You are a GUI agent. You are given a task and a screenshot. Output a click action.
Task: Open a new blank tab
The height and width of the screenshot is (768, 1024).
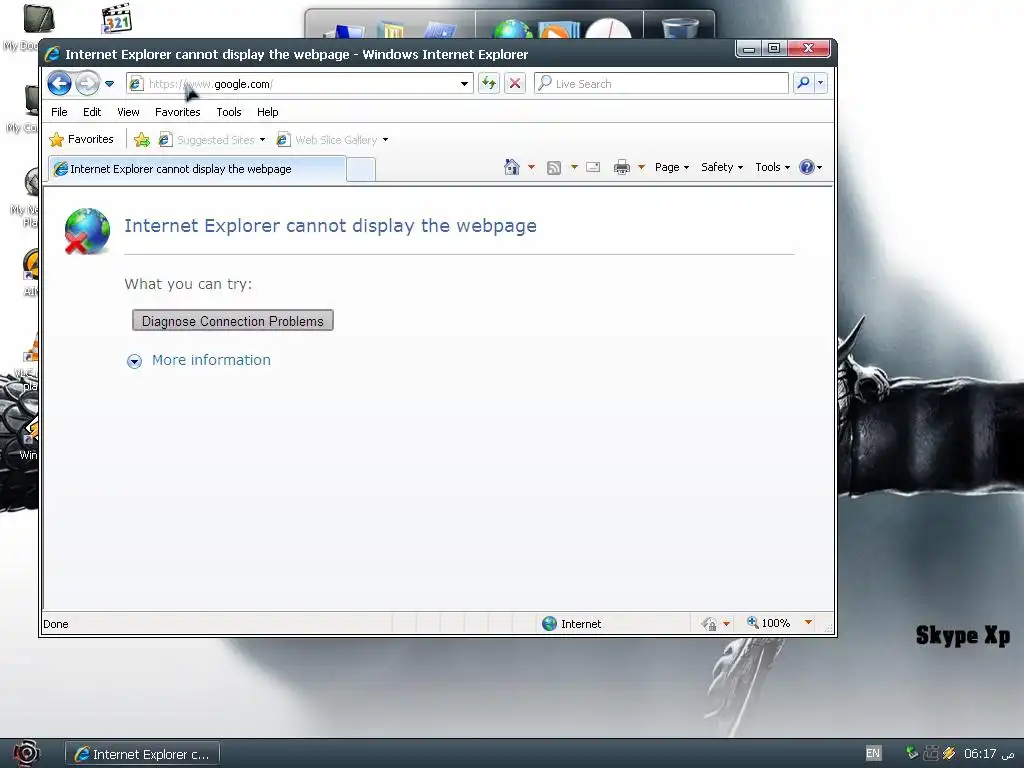(x=360, y=169)
